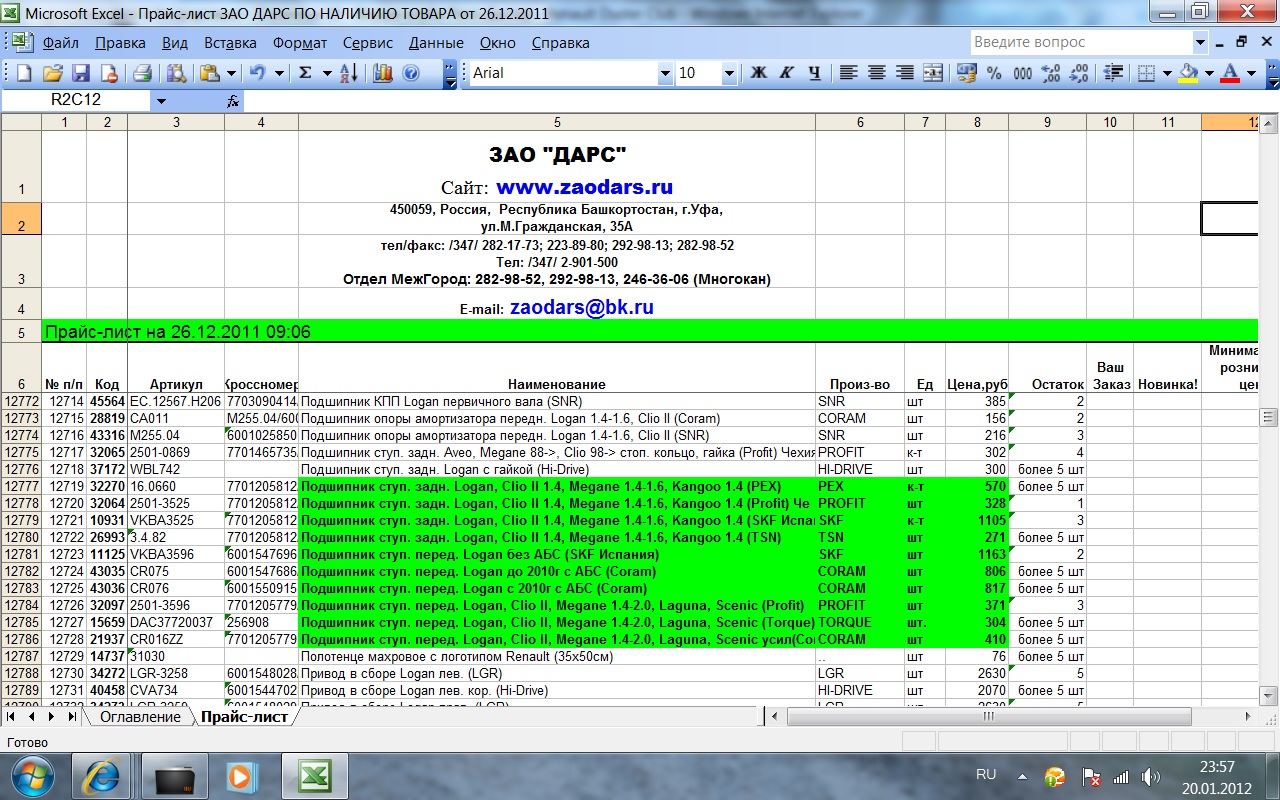Image resolution: width=1280 pixels, height=800 pixels.
Task: Apply Borders using the borders icon
Action: (x=1147, y=73)
